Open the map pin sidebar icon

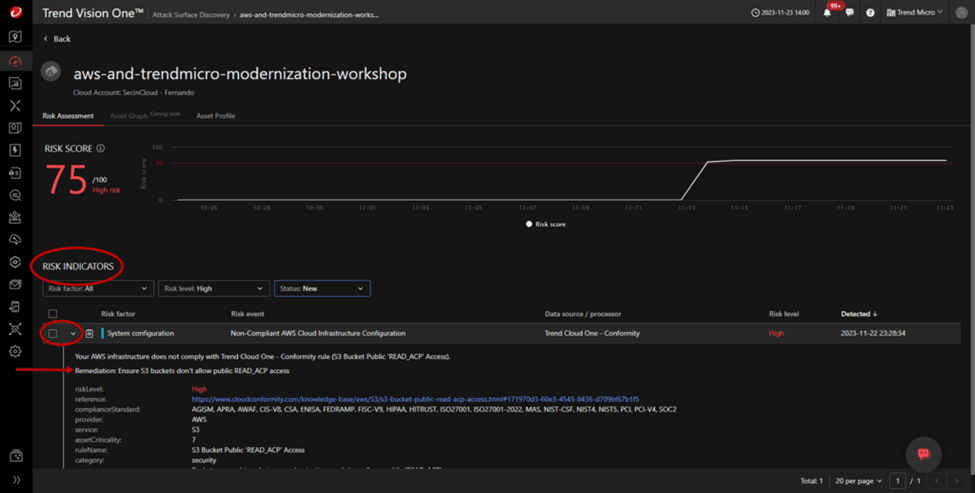16,37
